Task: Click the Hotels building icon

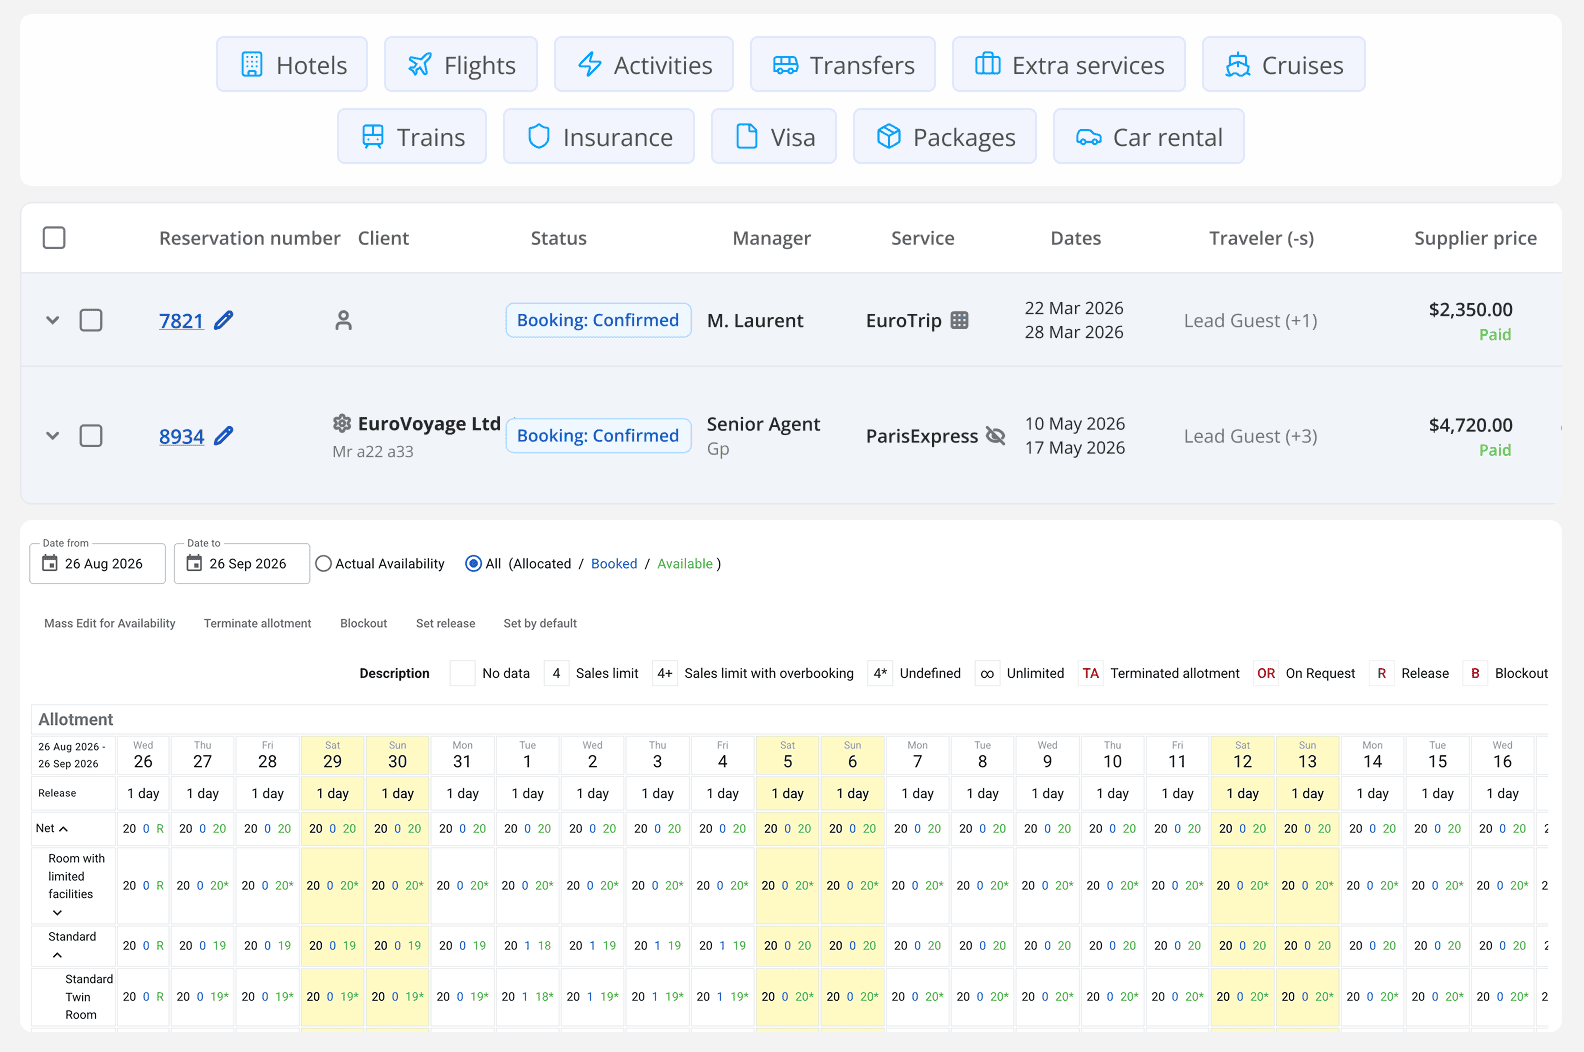Action: click(x=252, y=65)
